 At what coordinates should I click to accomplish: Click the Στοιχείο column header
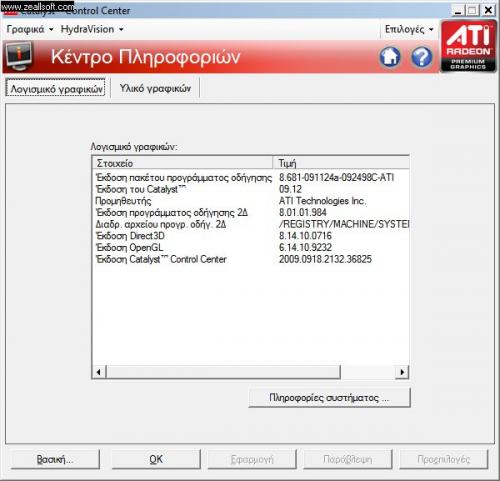tap(183, 163)
